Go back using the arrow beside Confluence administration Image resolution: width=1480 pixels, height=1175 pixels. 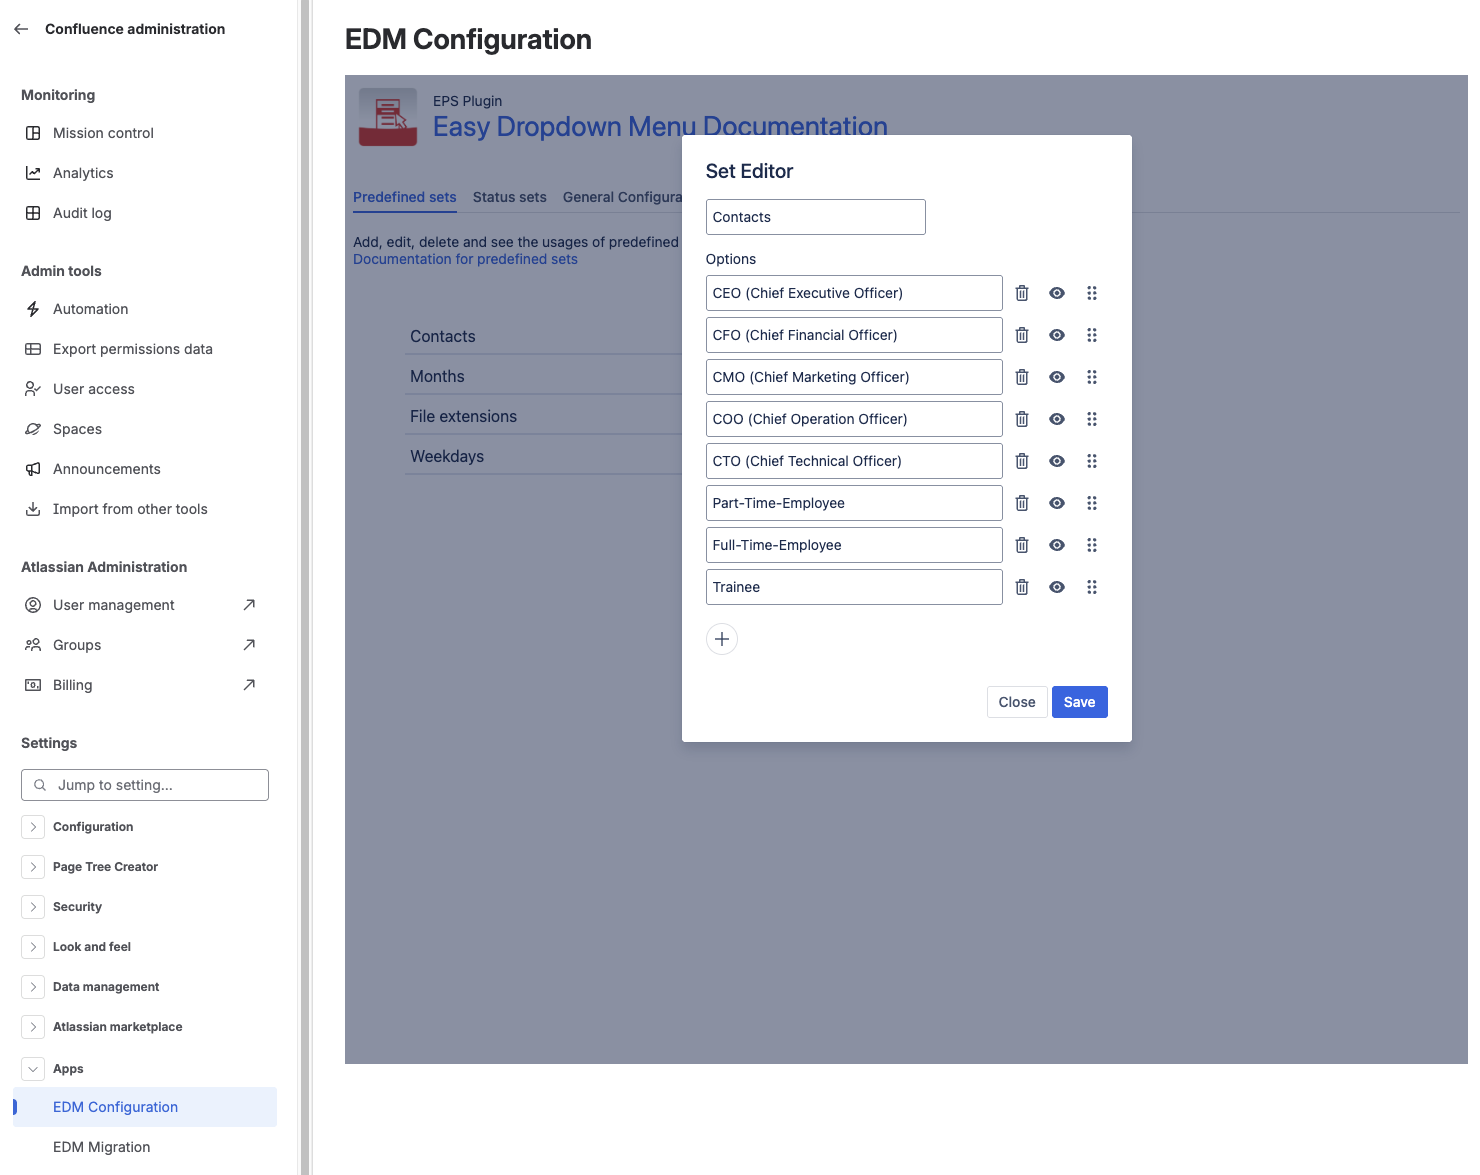pyautogui.click(x=21, y=29)
